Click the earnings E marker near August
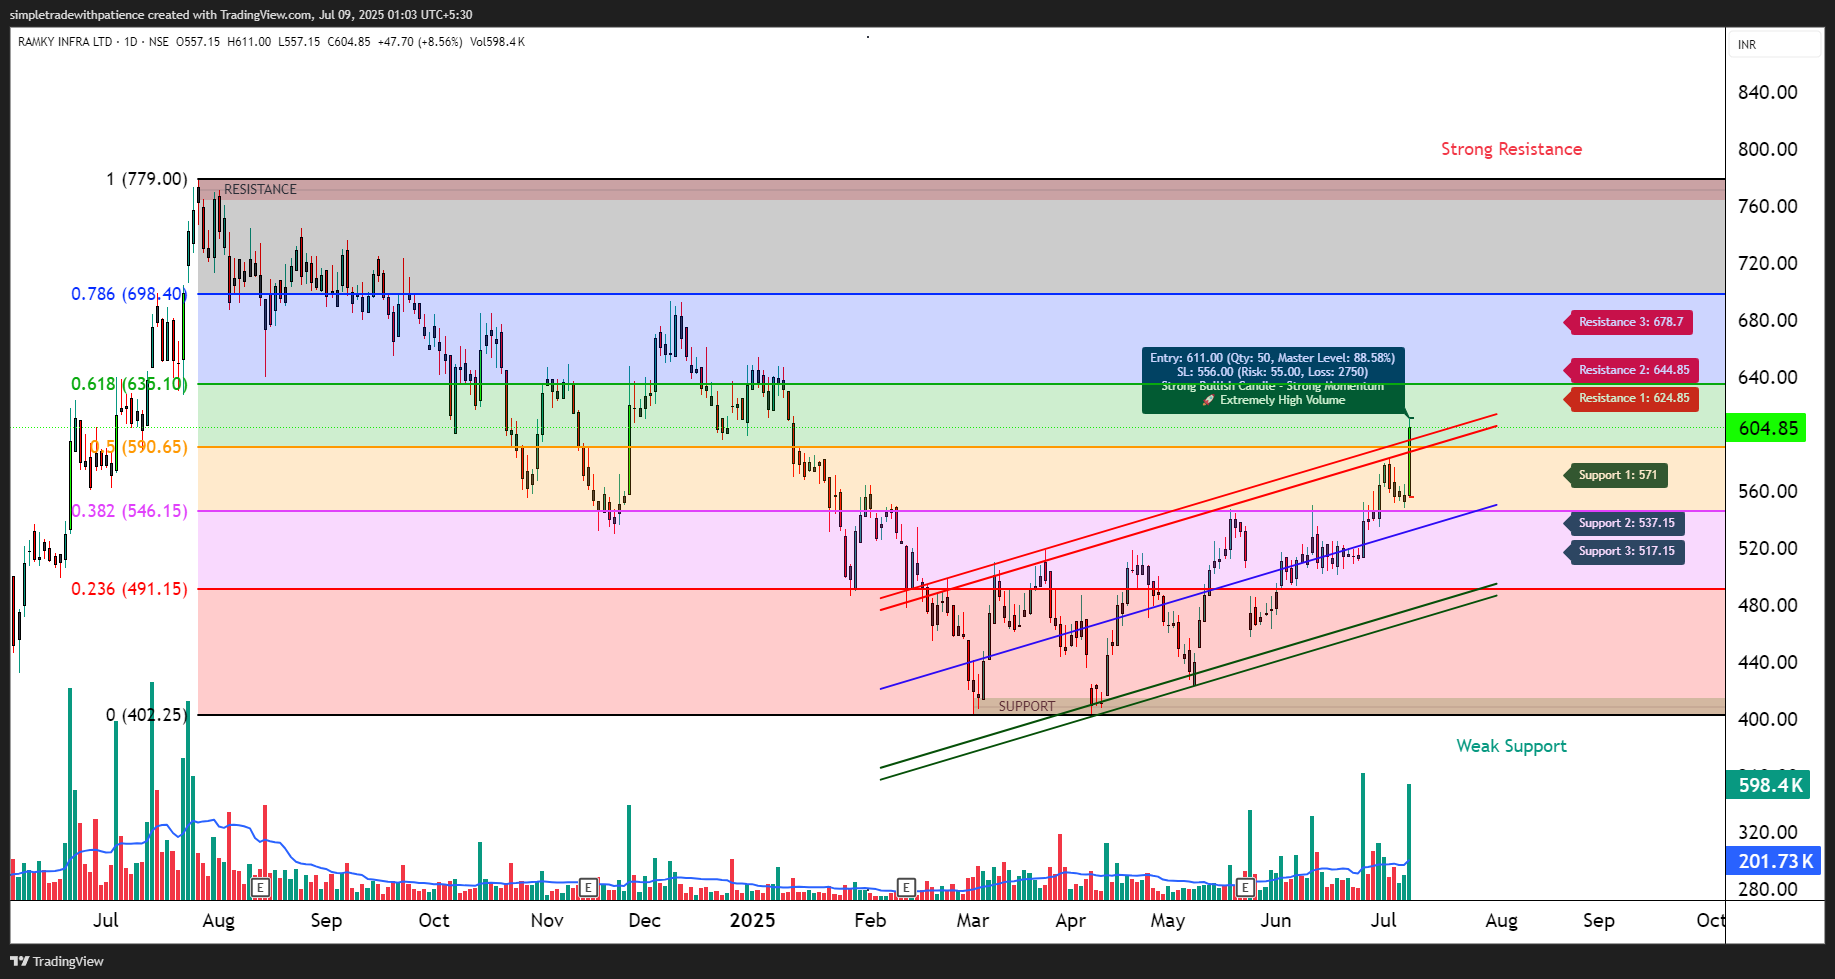The height and width of the screenshot is (979, 1835). click(x=260, y=887)
